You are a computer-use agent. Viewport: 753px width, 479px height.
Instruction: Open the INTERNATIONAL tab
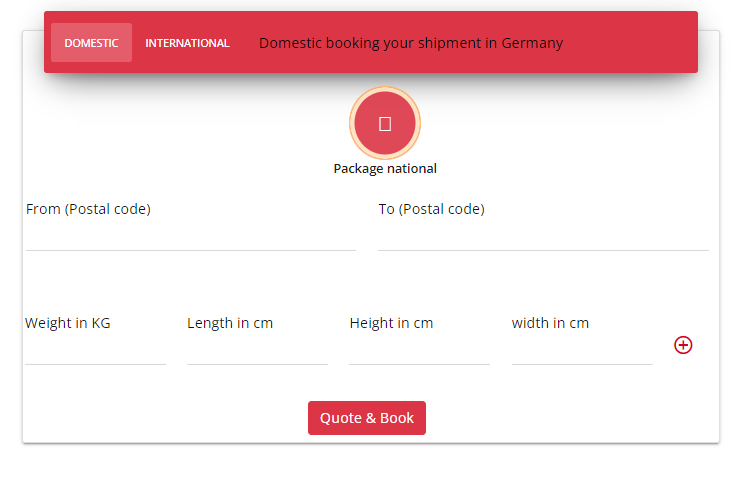point(187,43)
